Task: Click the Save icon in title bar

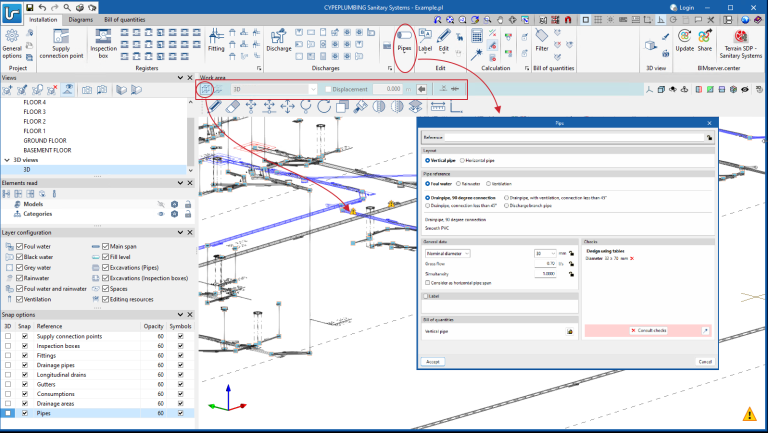Action: [29, 7]
